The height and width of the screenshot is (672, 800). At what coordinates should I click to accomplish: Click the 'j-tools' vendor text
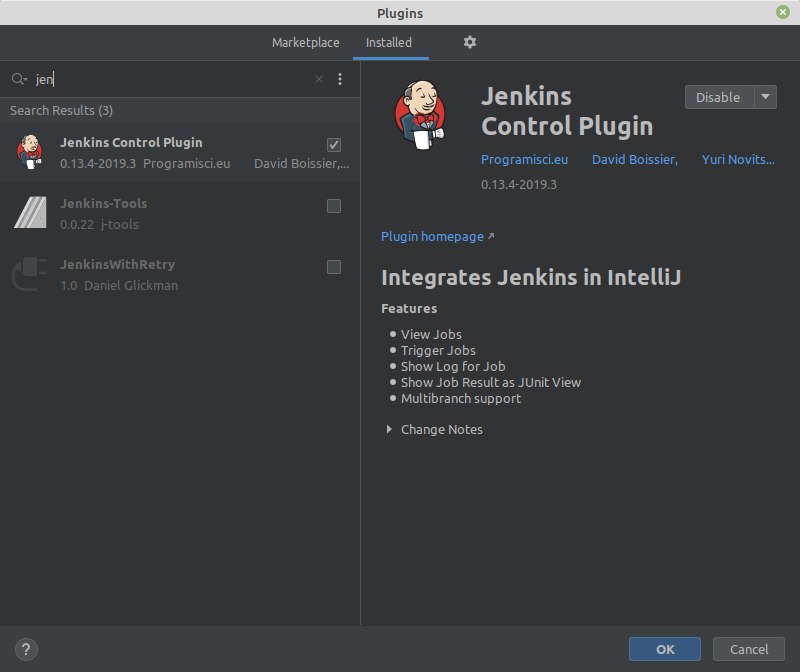pos(119,225)
